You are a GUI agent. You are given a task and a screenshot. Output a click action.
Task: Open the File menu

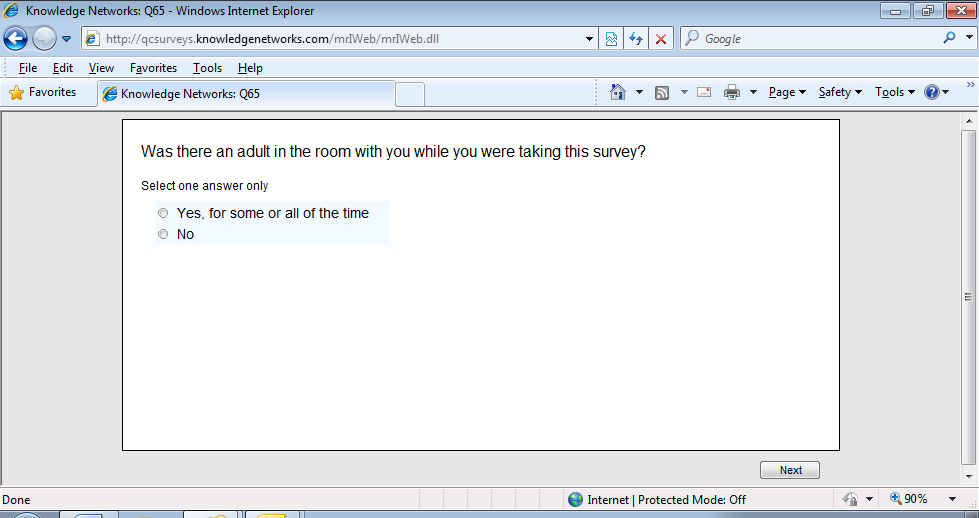pos(27,68)
